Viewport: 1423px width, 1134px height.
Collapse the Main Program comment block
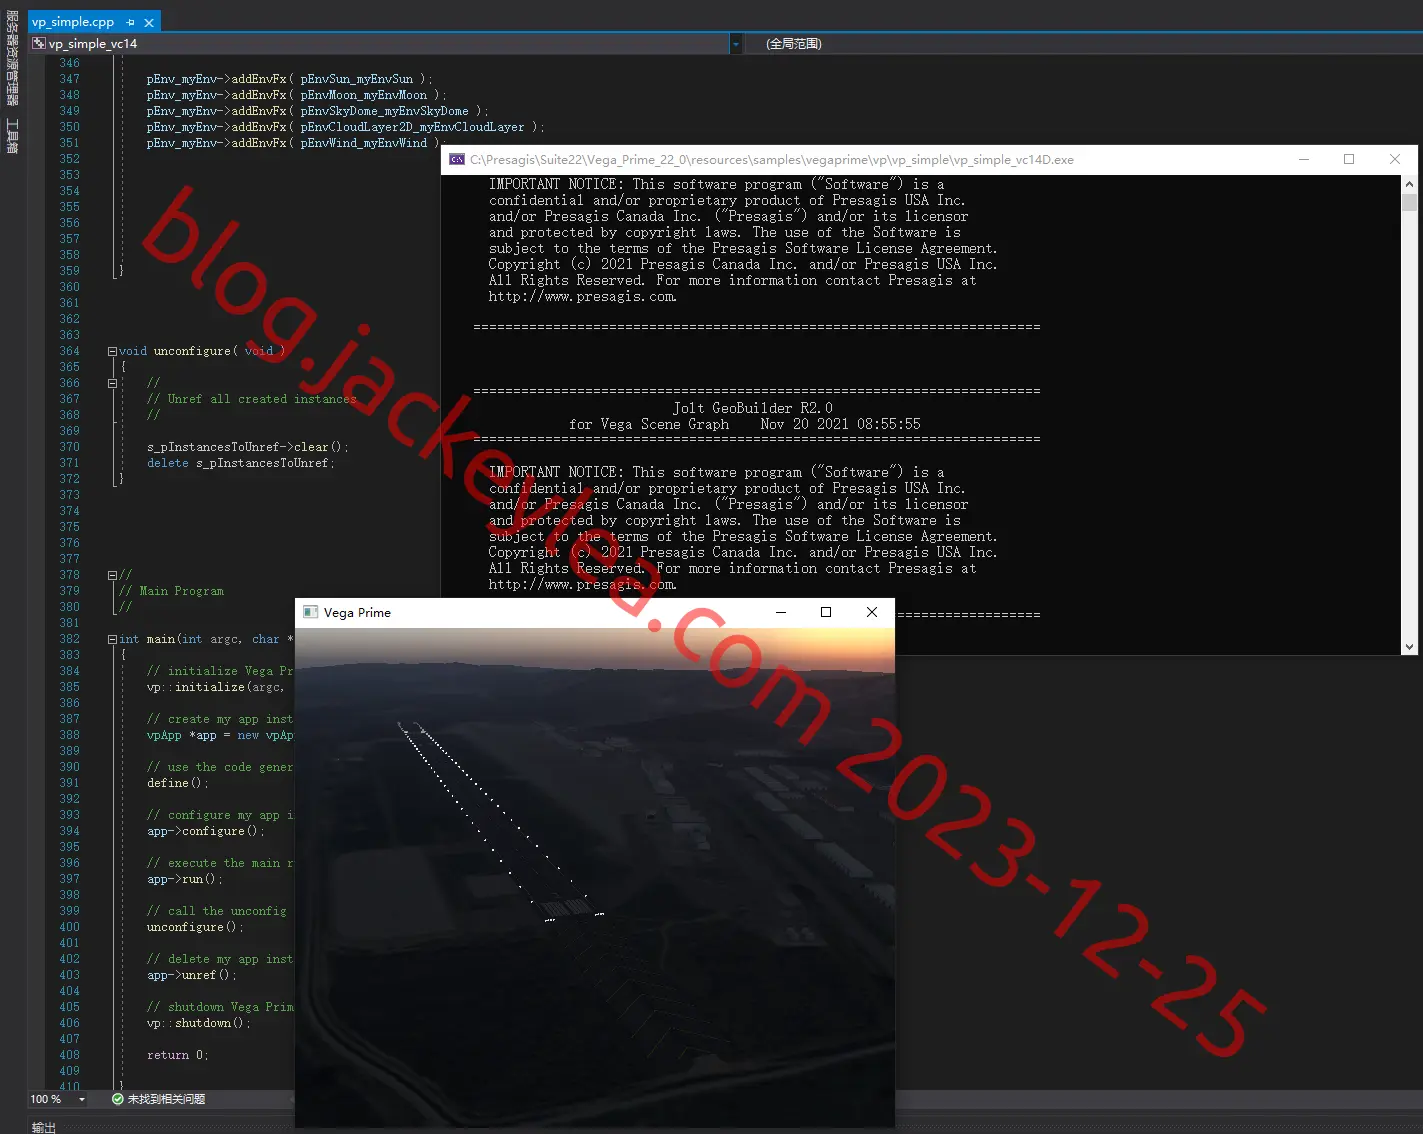(x=112, y=575)
